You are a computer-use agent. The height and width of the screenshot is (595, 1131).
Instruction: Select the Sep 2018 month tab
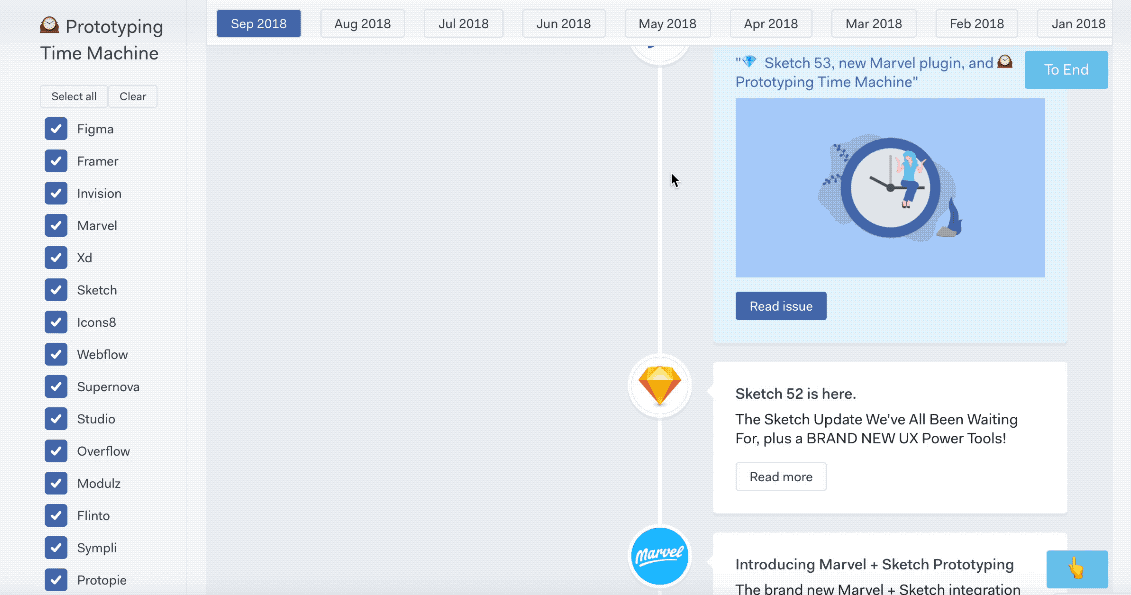click(259, 24)
